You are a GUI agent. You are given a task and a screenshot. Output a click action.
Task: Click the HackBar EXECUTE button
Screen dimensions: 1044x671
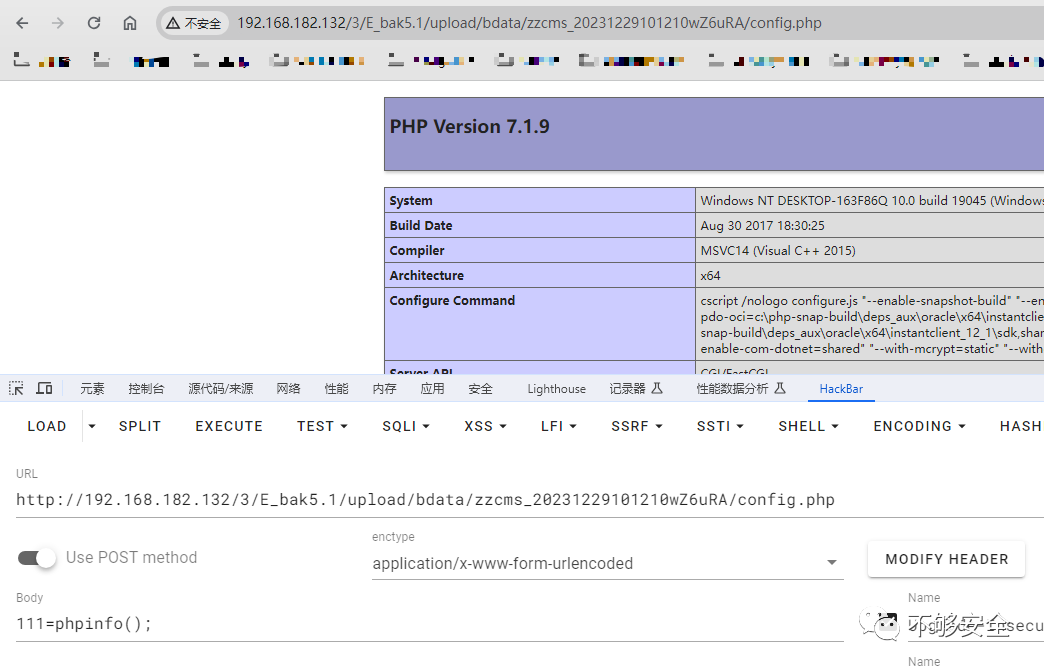pos(229,426)
